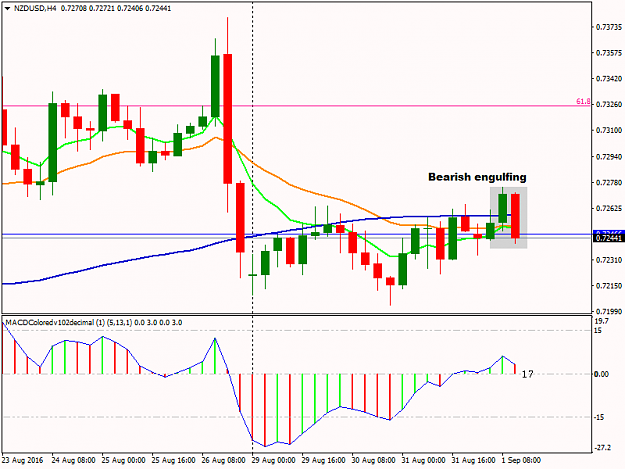
Task: Select the MACD scale value 15
Action: tap(598, 330)
